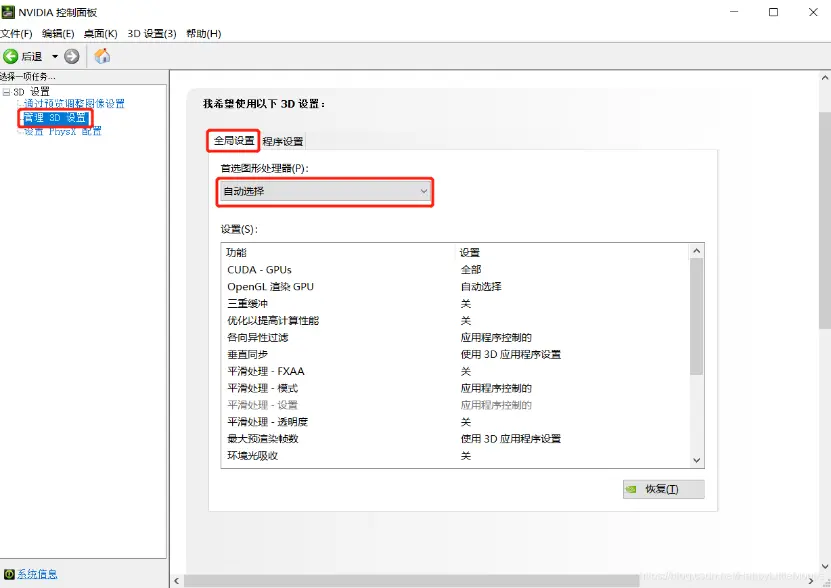Click the green Back arrow icon
Screen dimensions: 831x588
click(11, 57)
